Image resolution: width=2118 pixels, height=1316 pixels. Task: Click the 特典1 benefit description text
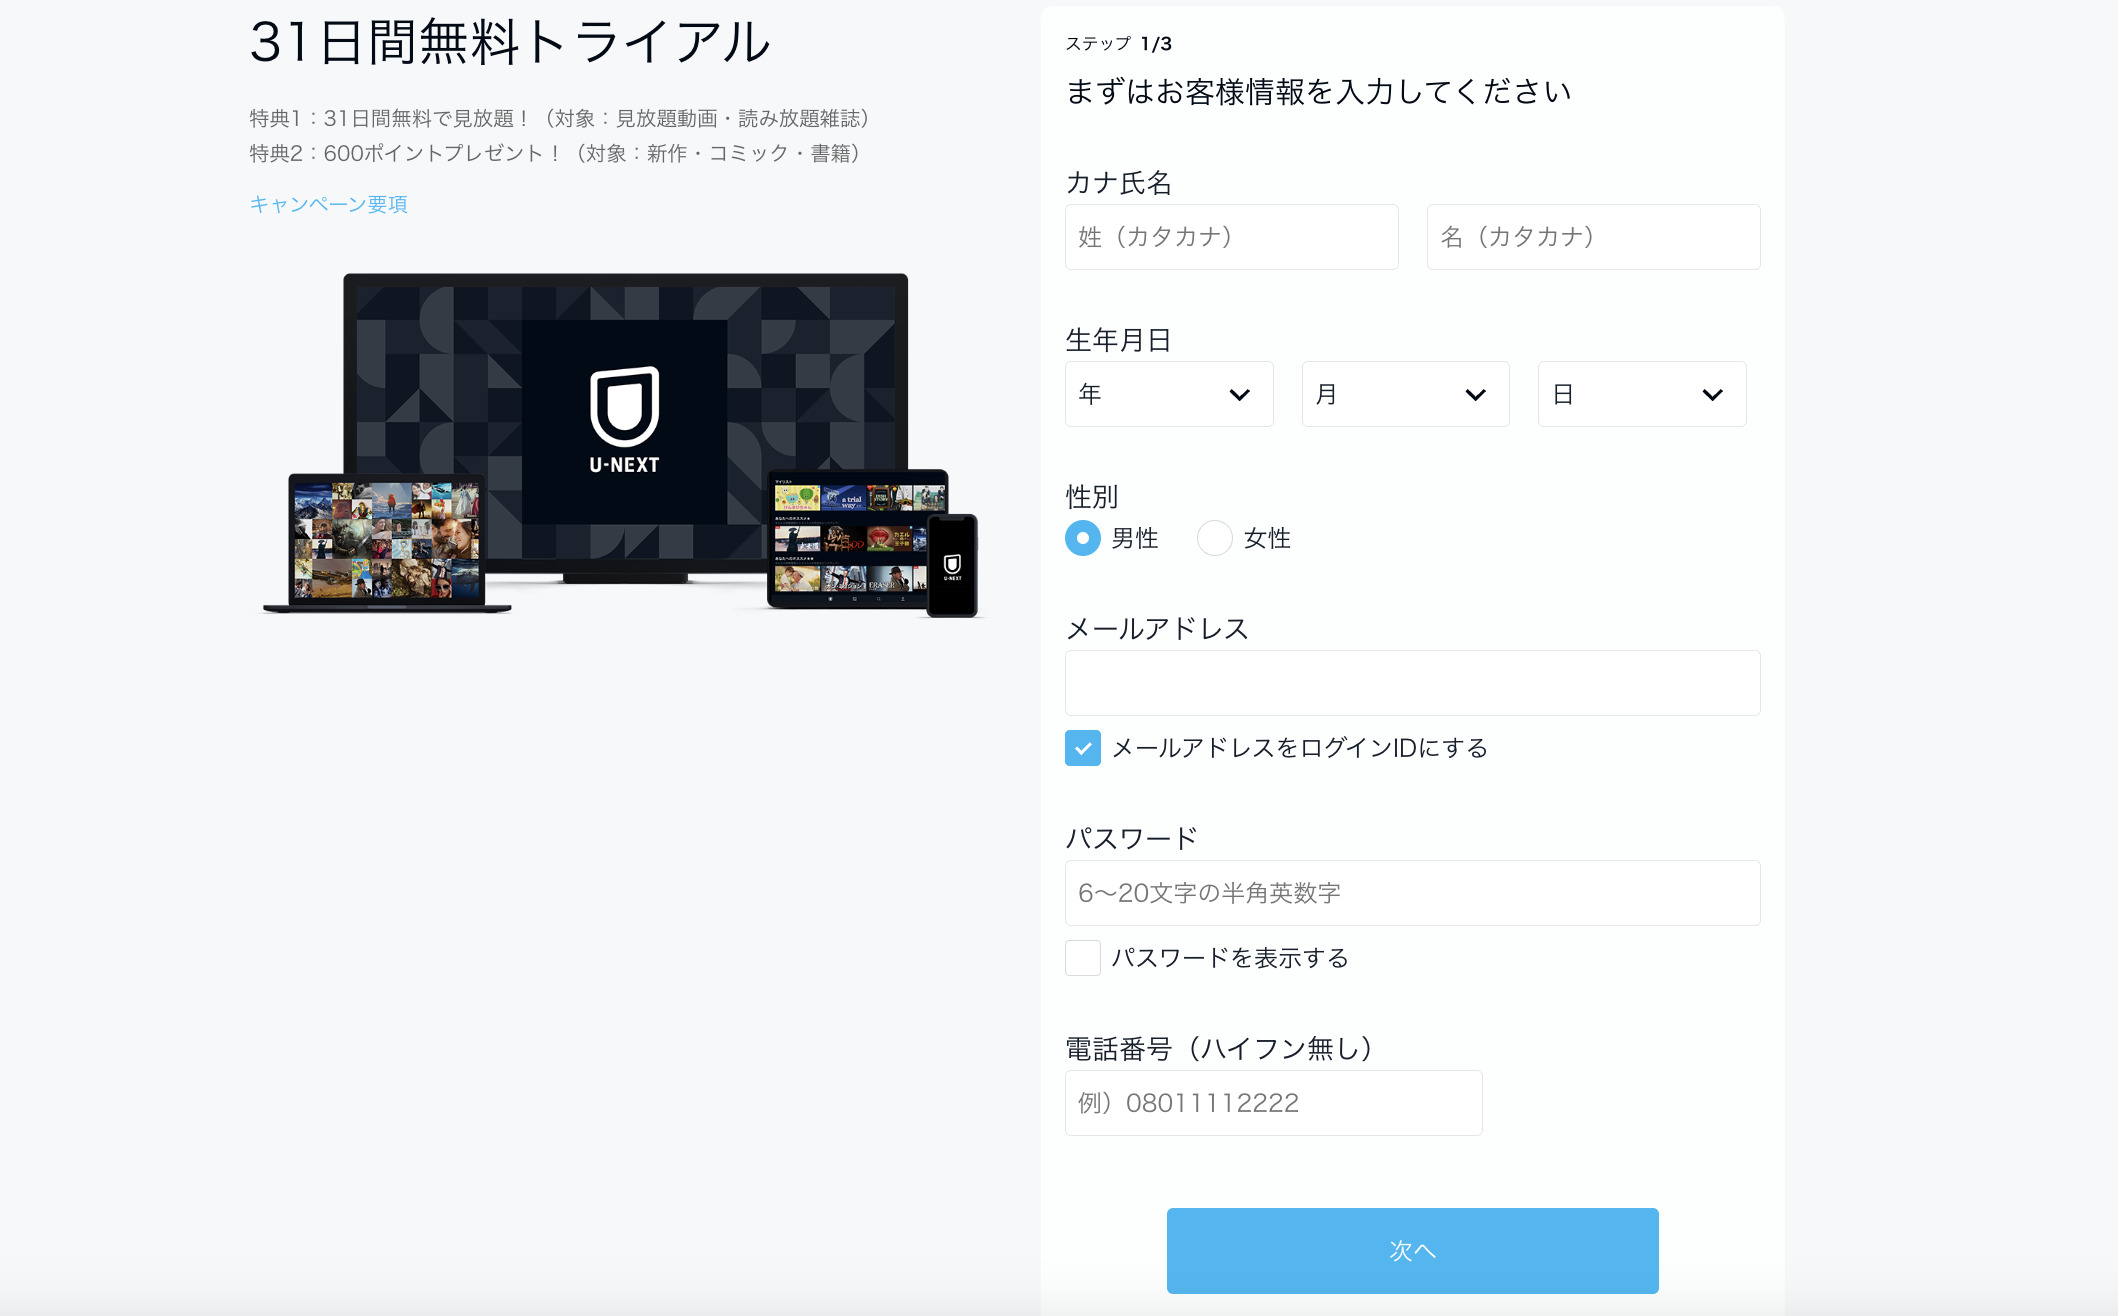coord(561,119)
